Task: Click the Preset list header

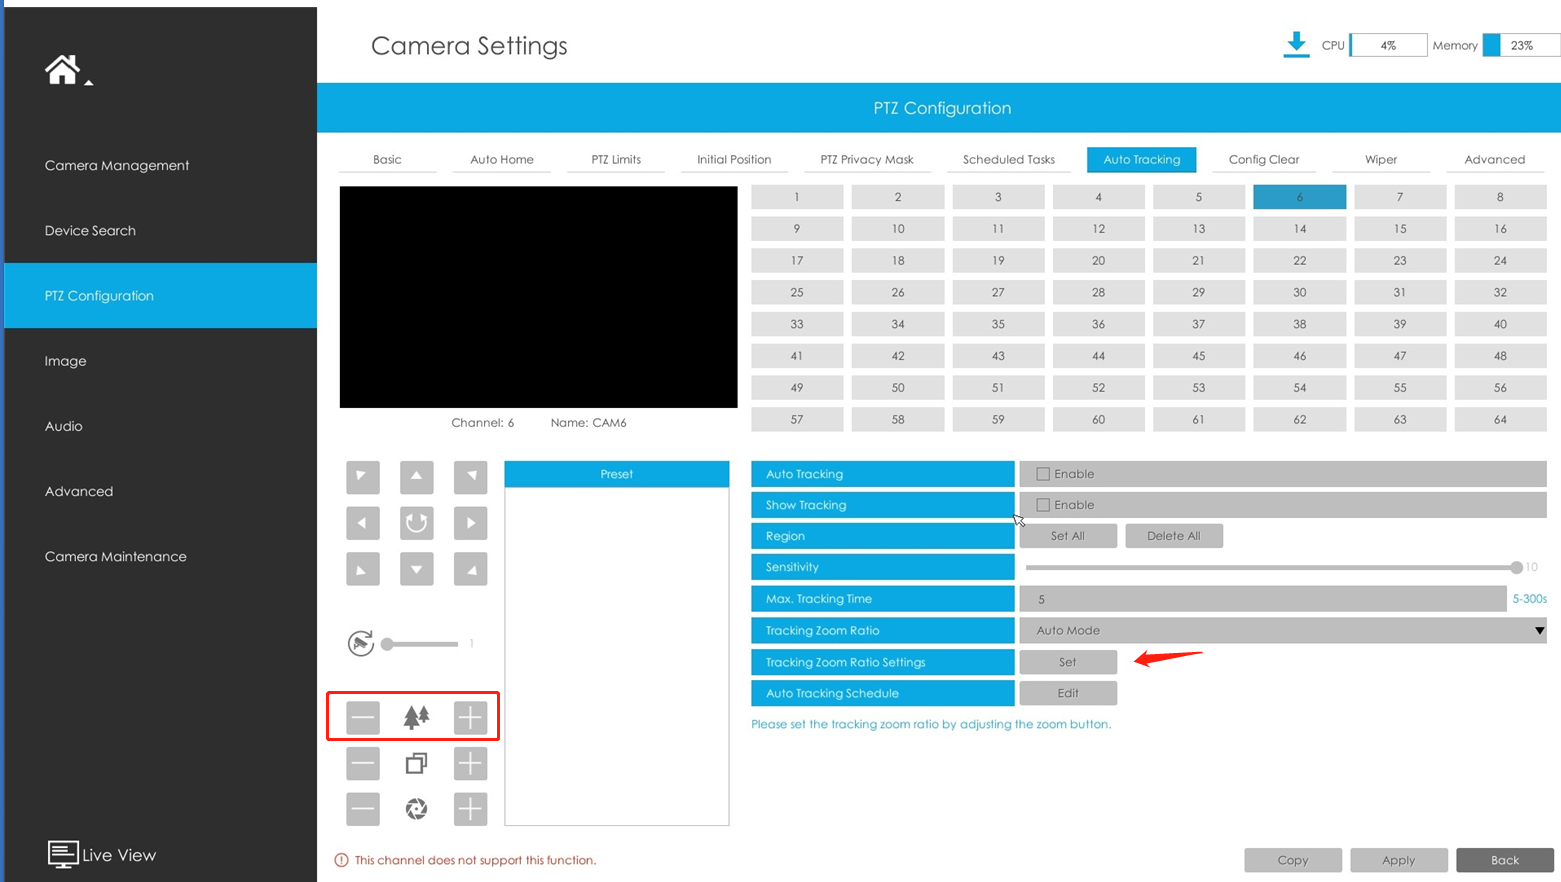Action: pyautogui.click(x=617, y=474)
